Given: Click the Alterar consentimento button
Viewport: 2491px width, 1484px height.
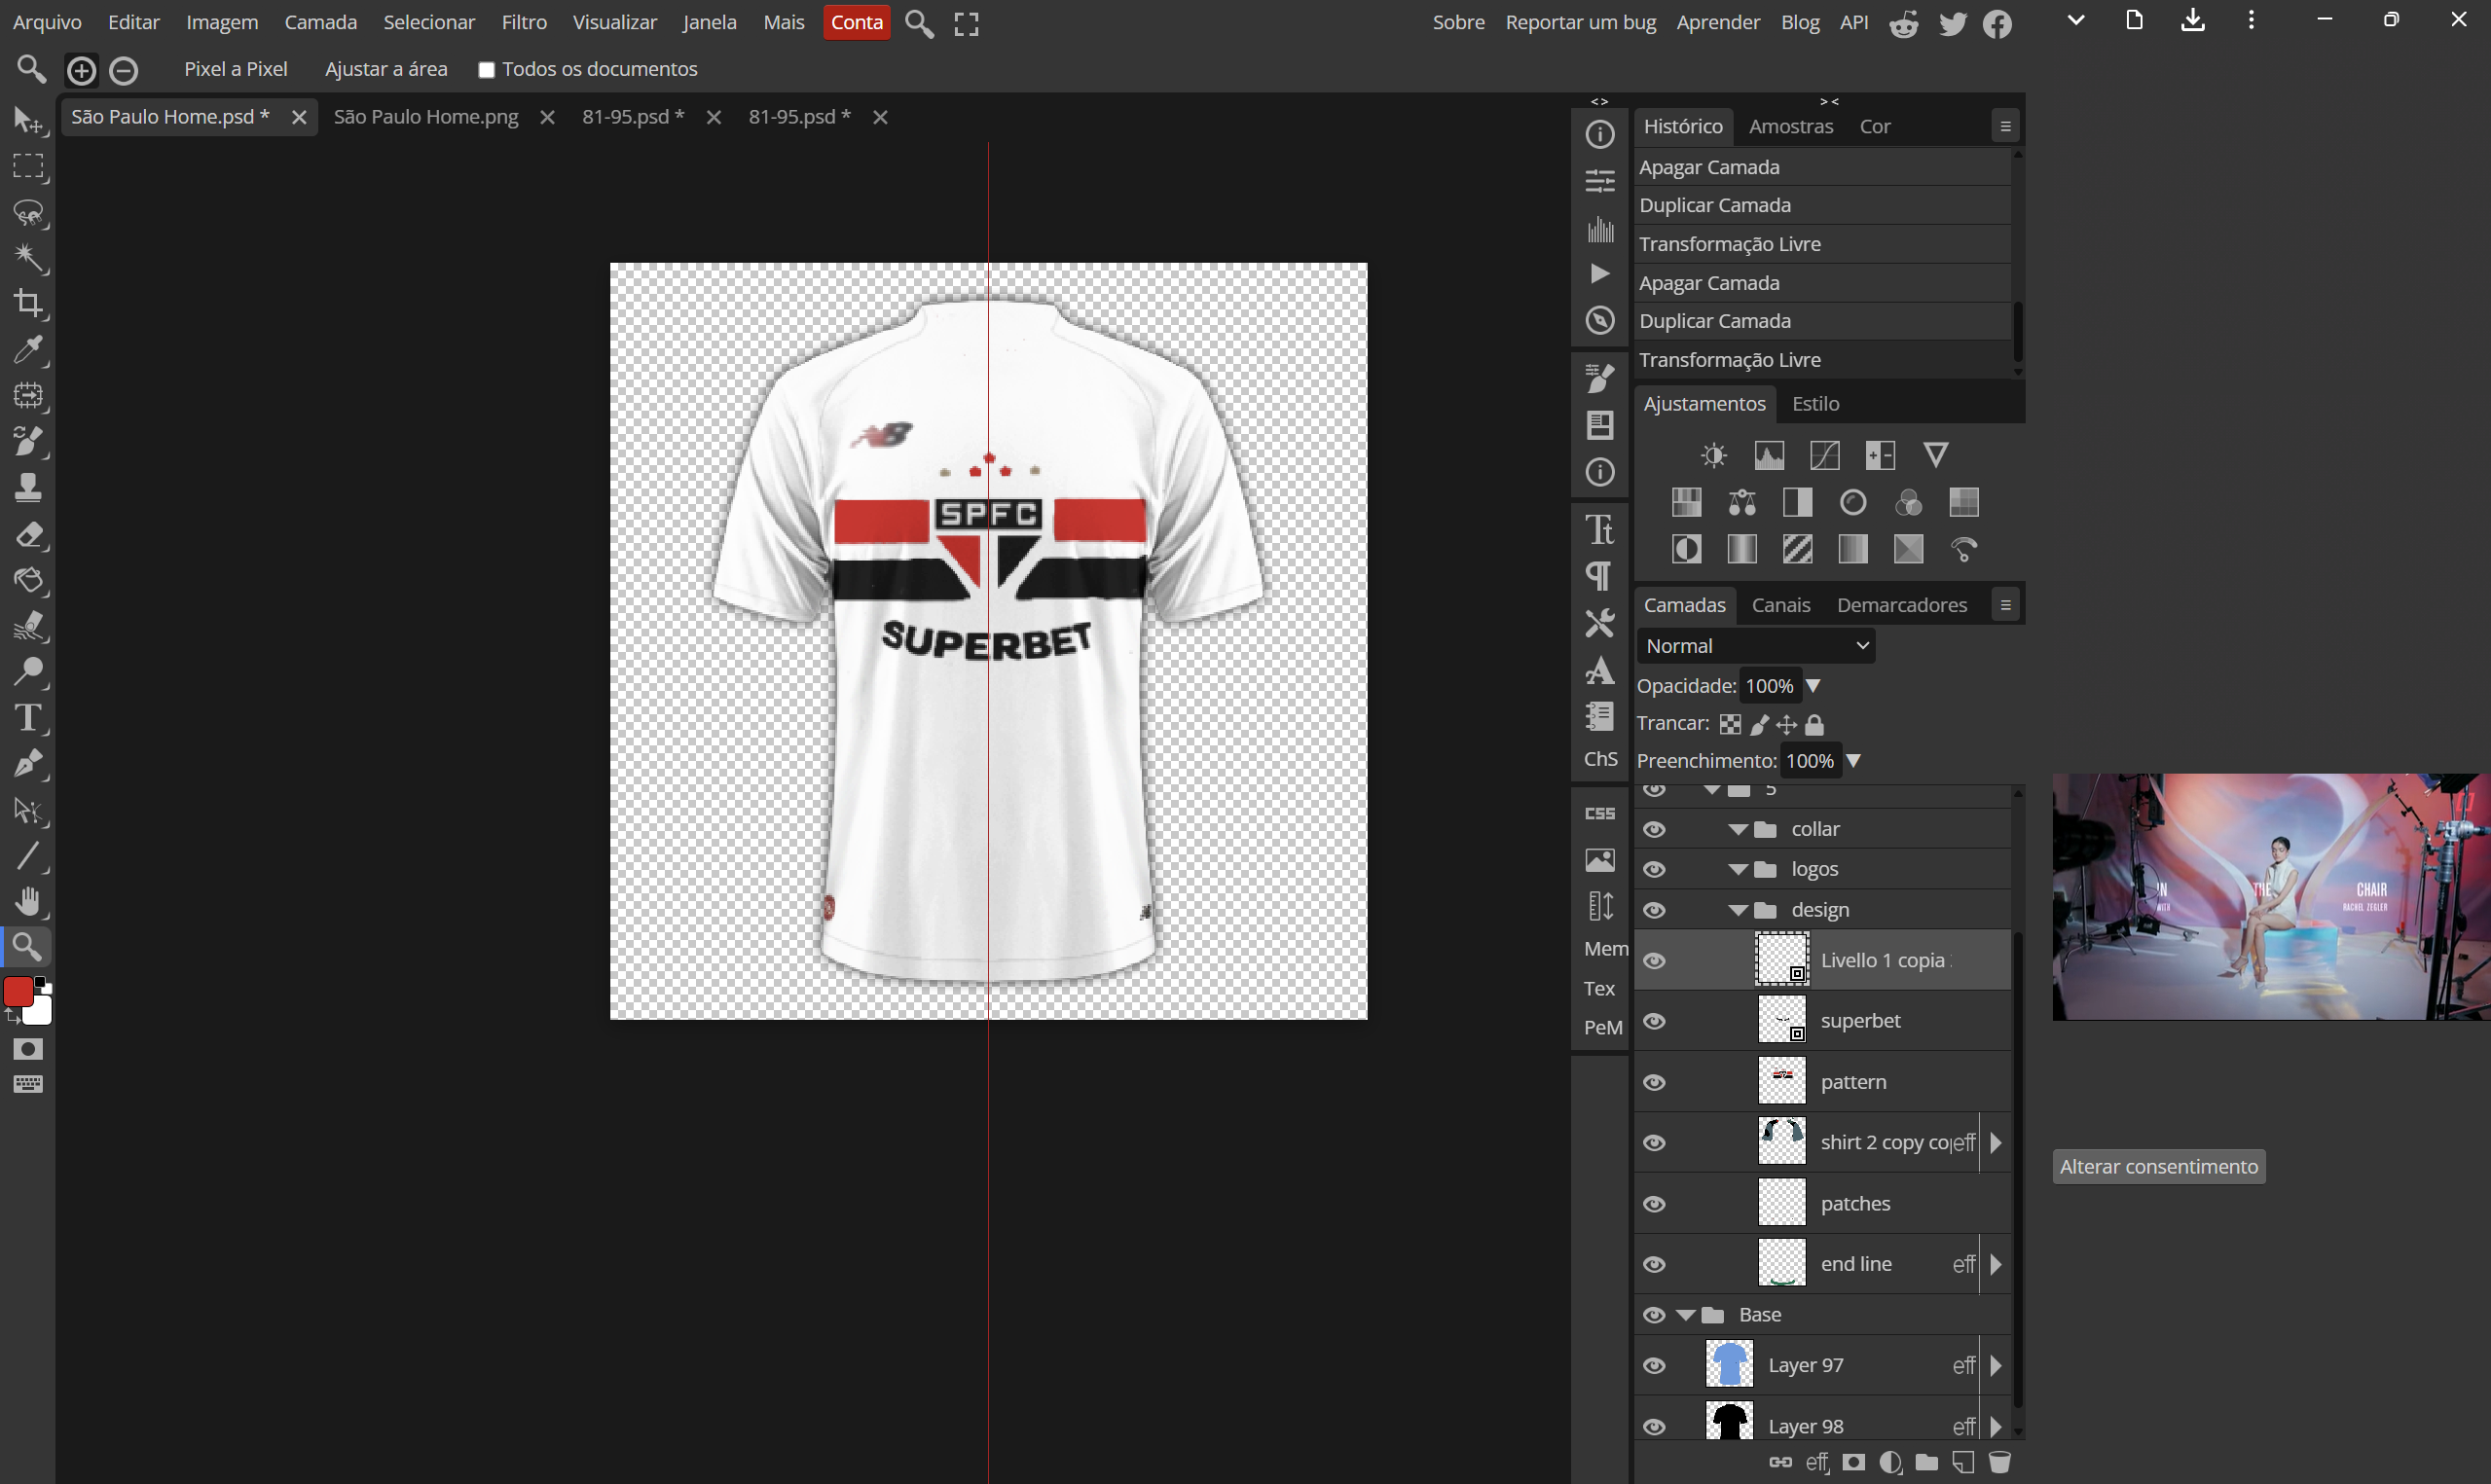Looking at the screenshot, I should coord(2158,1166).
